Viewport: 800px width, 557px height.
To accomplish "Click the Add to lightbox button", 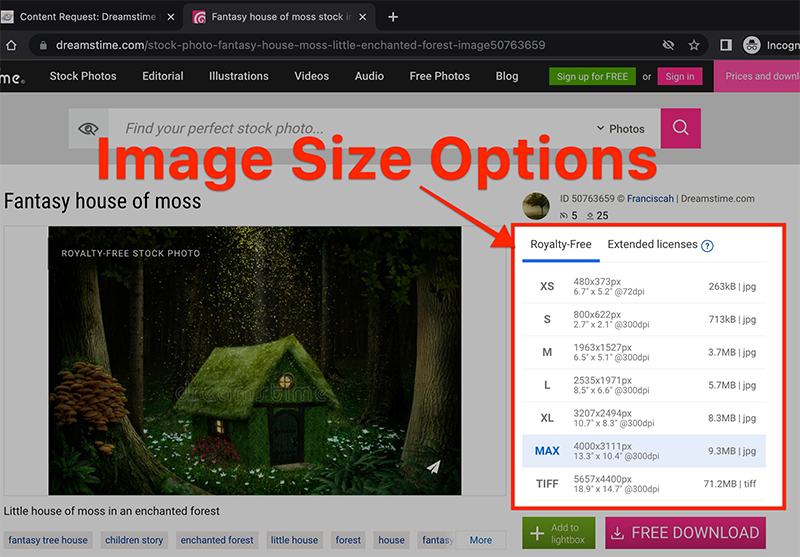I will [559, 533].
